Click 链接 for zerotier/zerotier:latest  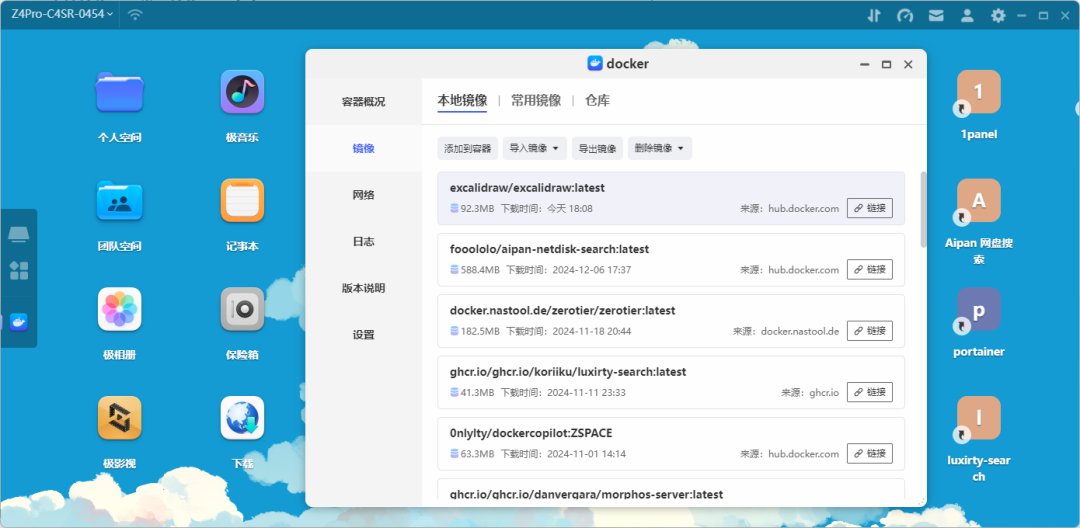[870, 331]
